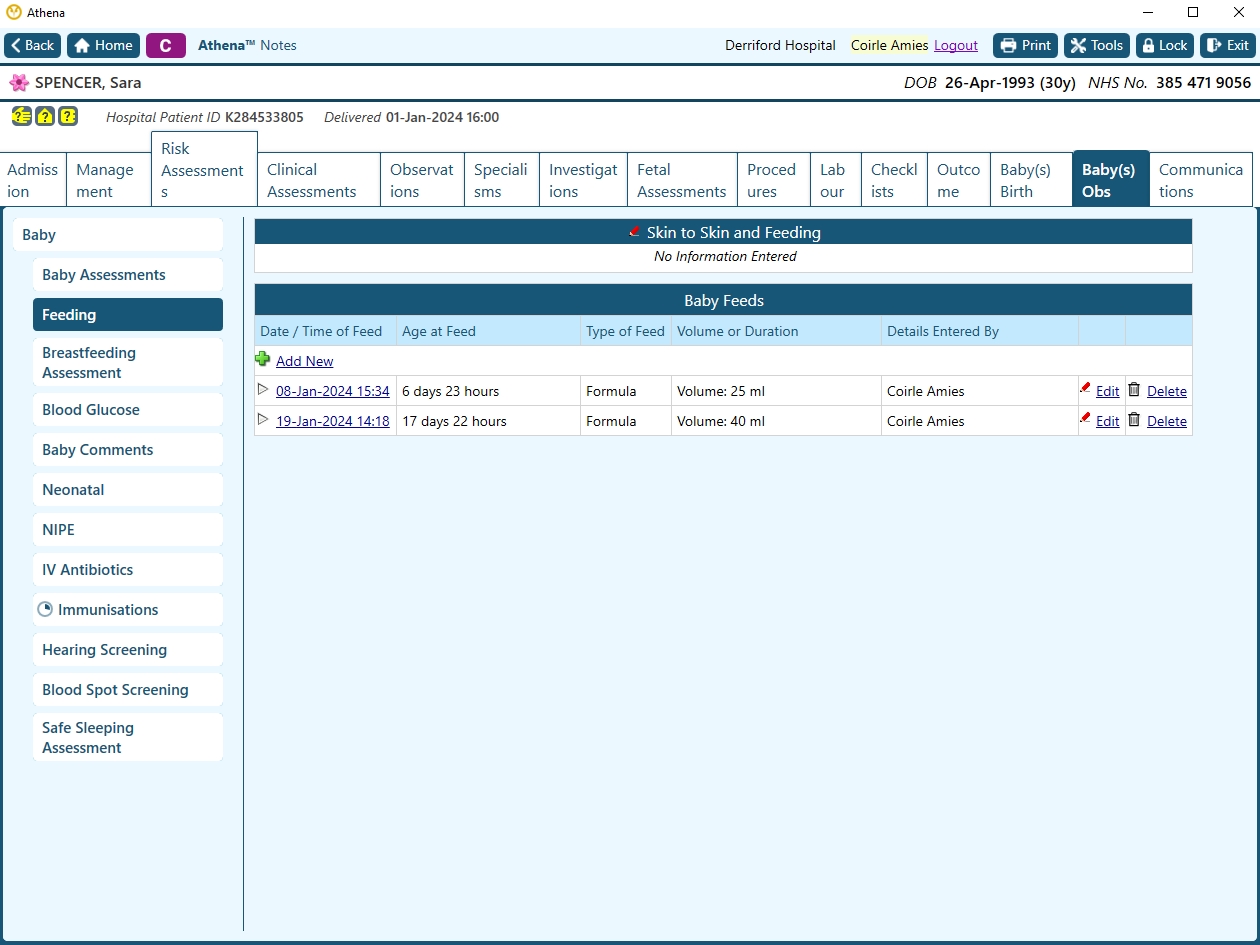Open Baby Comments in the sidebar
Viewport: 1260px width, 945px height.
[128, 450]
